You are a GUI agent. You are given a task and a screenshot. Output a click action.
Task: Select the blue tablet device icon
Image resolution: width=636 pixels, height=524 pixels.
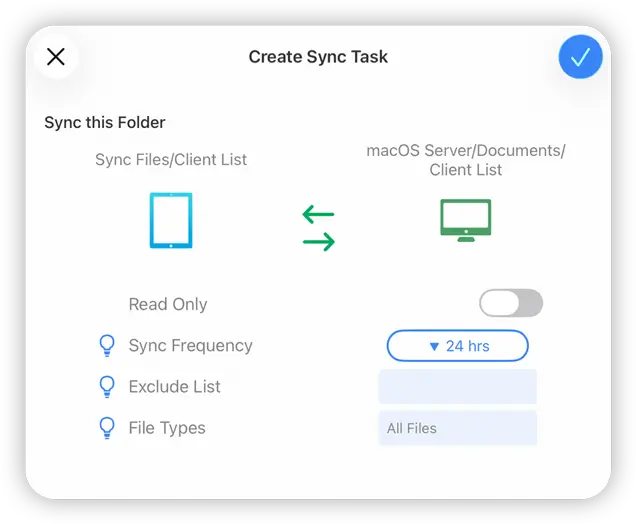[x=170, y=221]
